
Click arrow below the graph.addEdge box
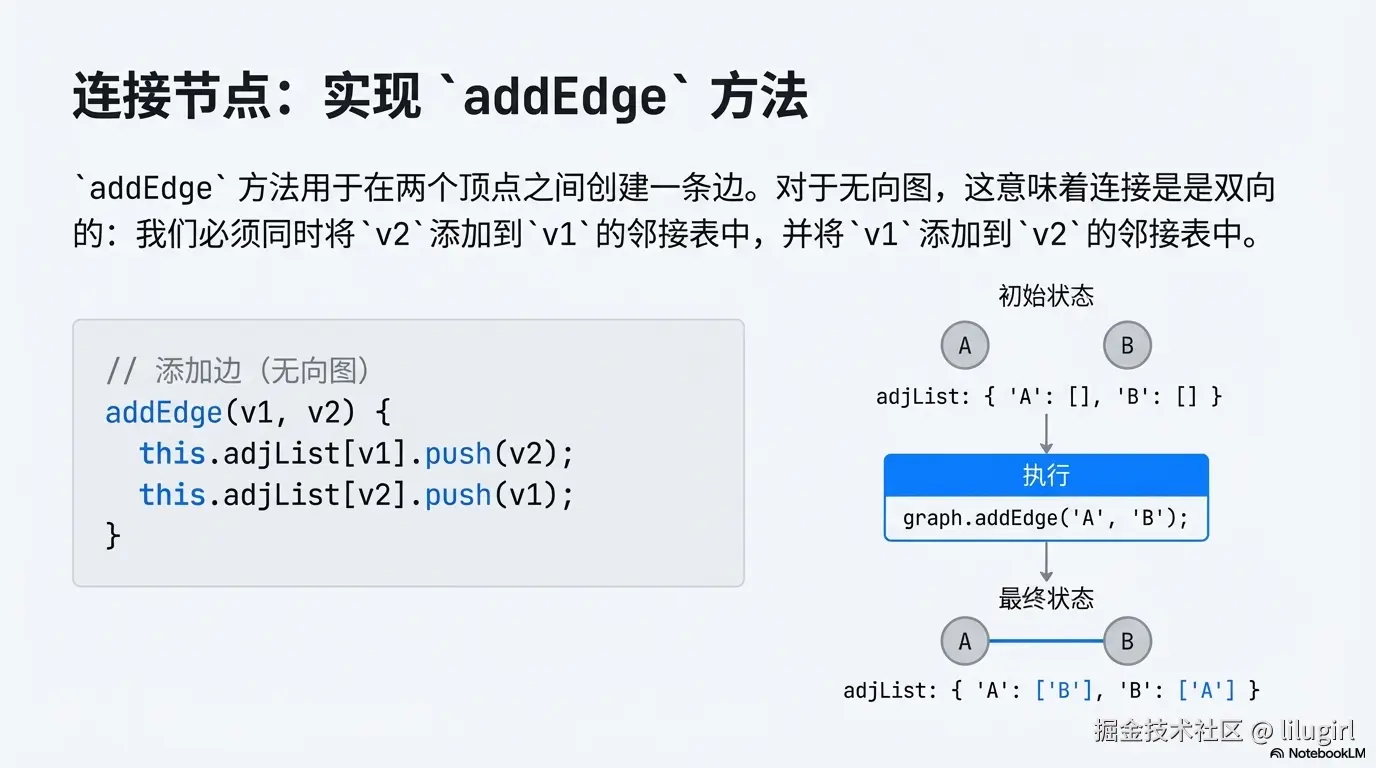click(x=1046, y=561)
